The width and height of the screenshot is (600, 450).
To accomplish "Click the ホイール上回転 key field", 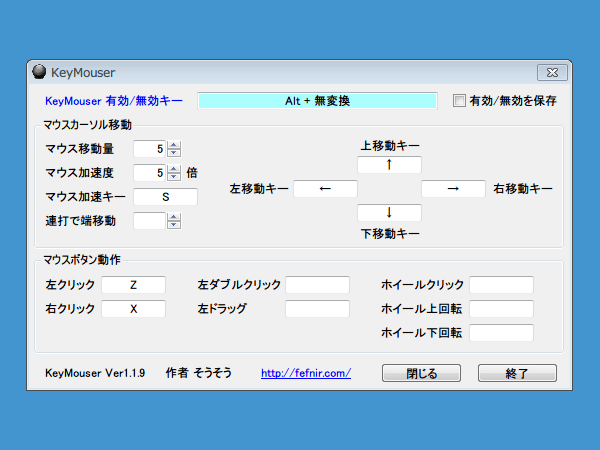I will click(501, 309).
